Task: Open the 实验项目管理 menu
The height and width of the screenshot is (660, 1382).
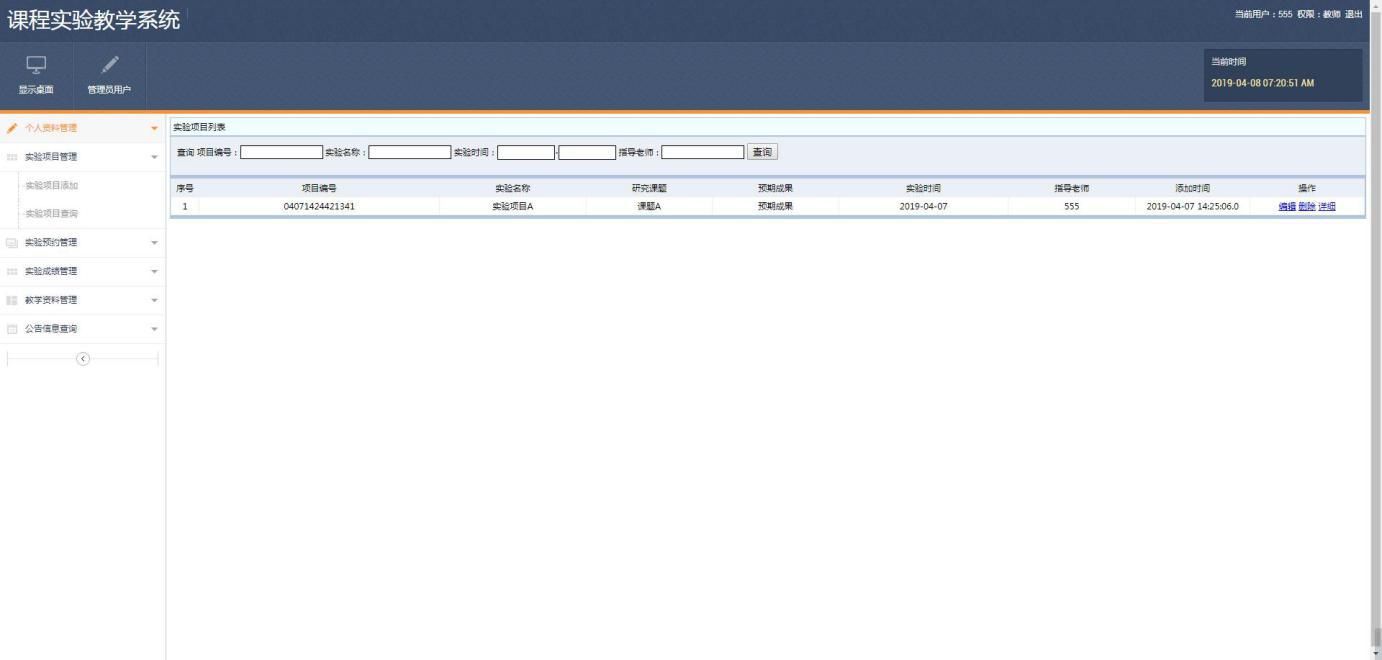Action: click(83, 157)
